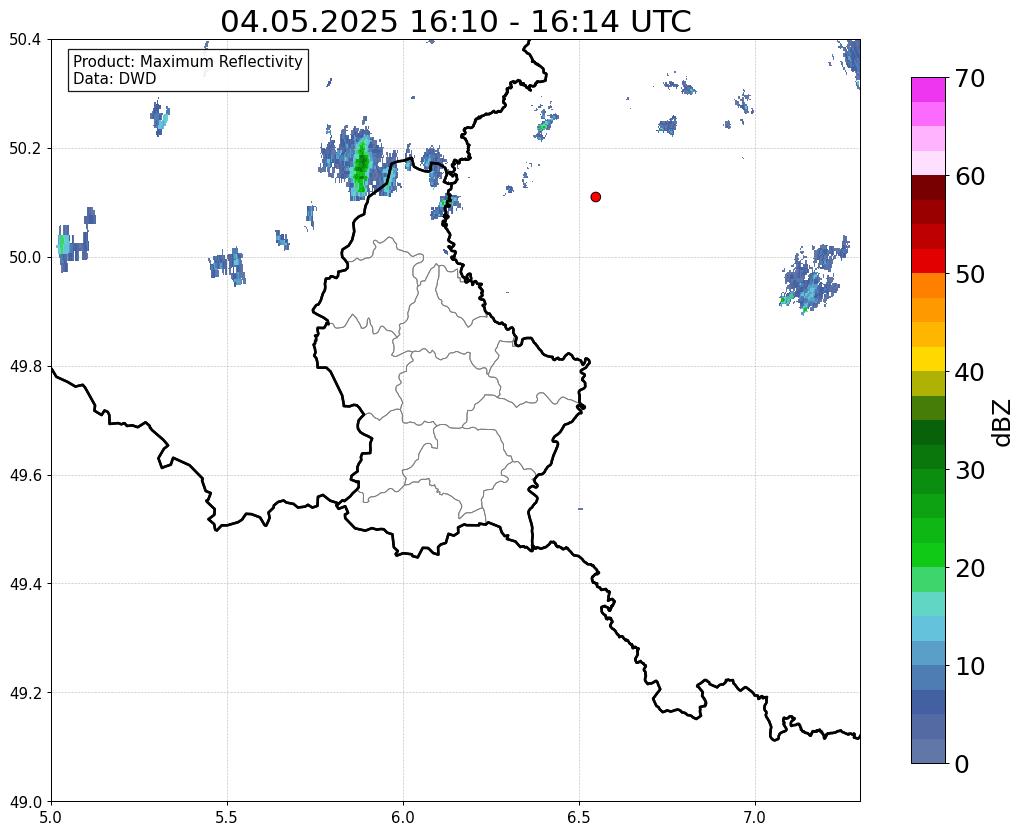
Task: Click latitude label 49.2 on y-axis
Action: 25,693
